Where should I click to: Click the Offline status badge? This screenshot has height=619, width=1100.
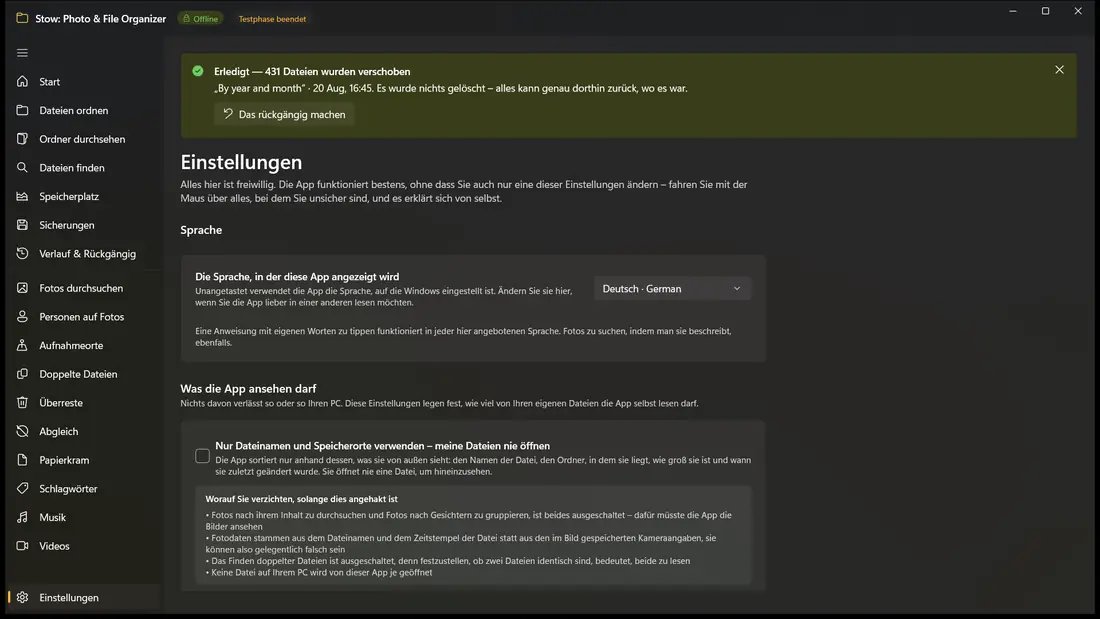[x=201, y=19]
